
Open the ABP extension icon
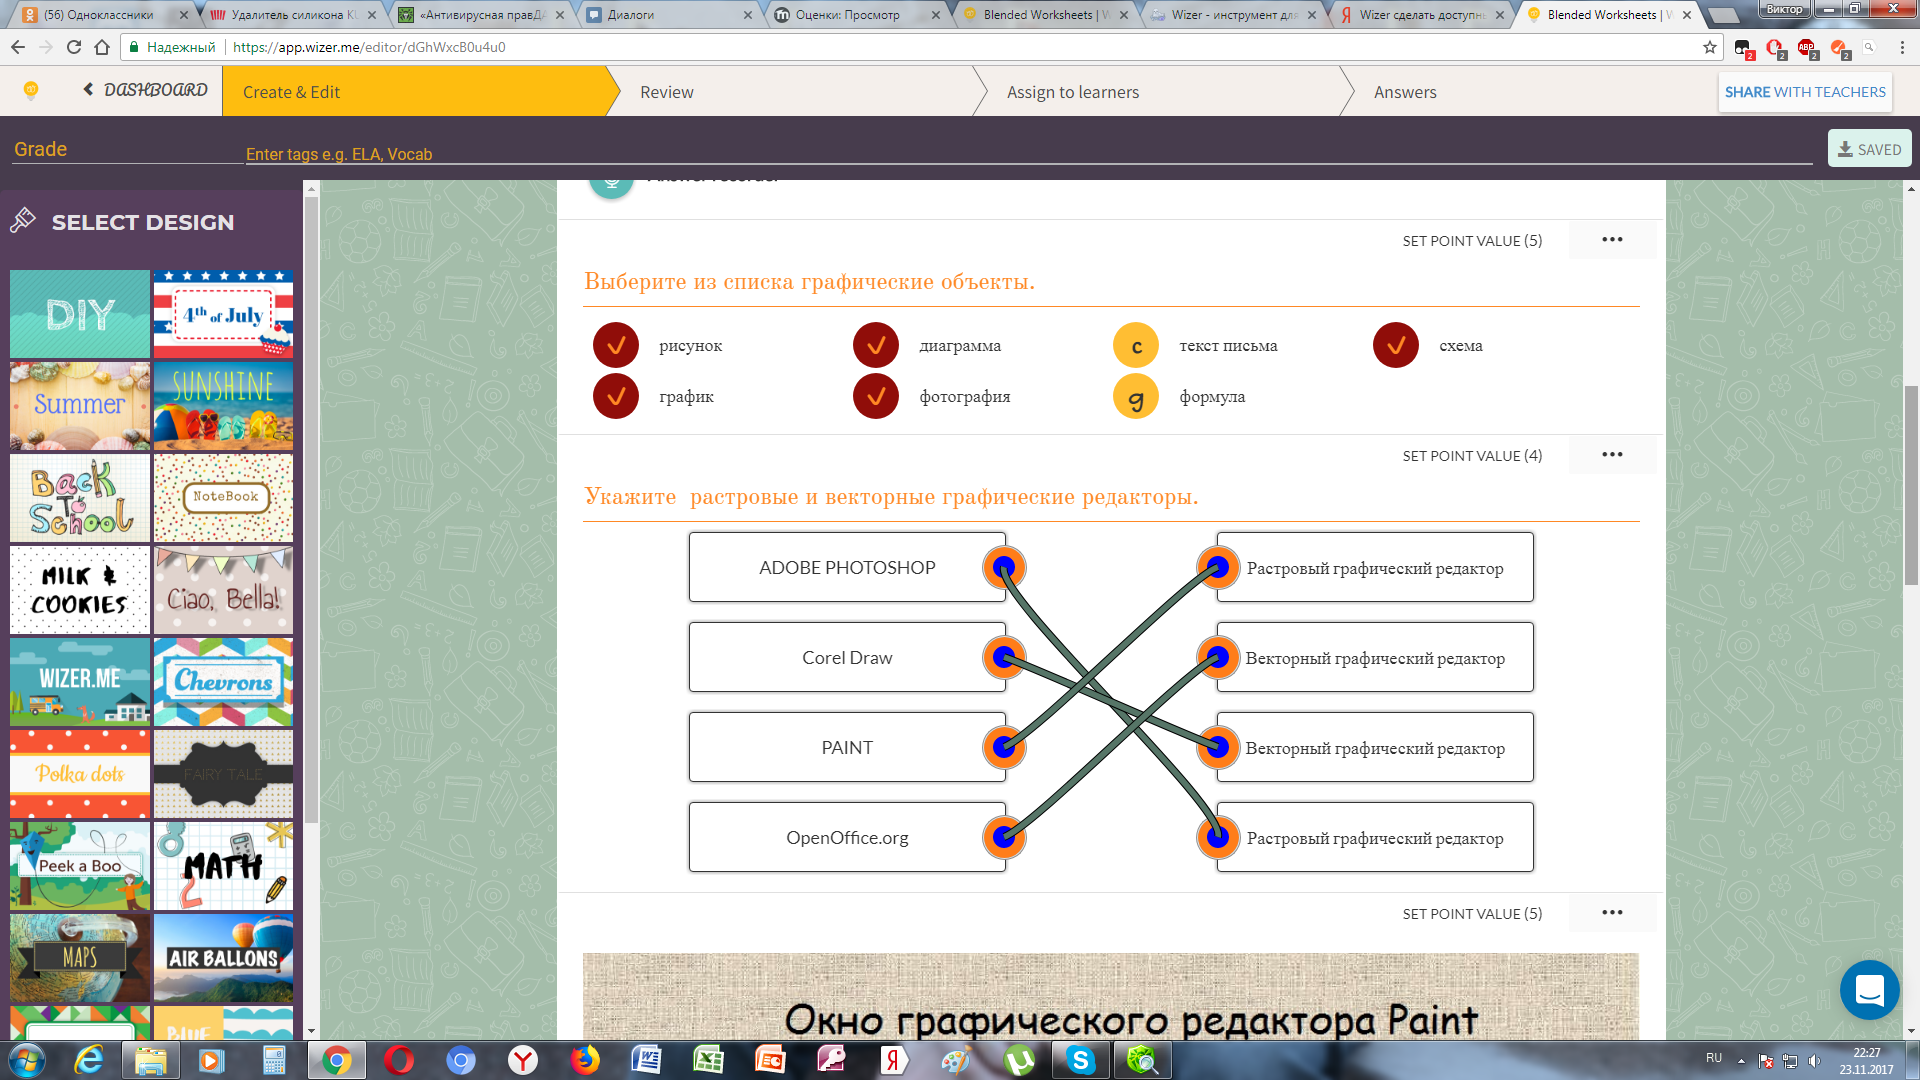point(1806,47)
